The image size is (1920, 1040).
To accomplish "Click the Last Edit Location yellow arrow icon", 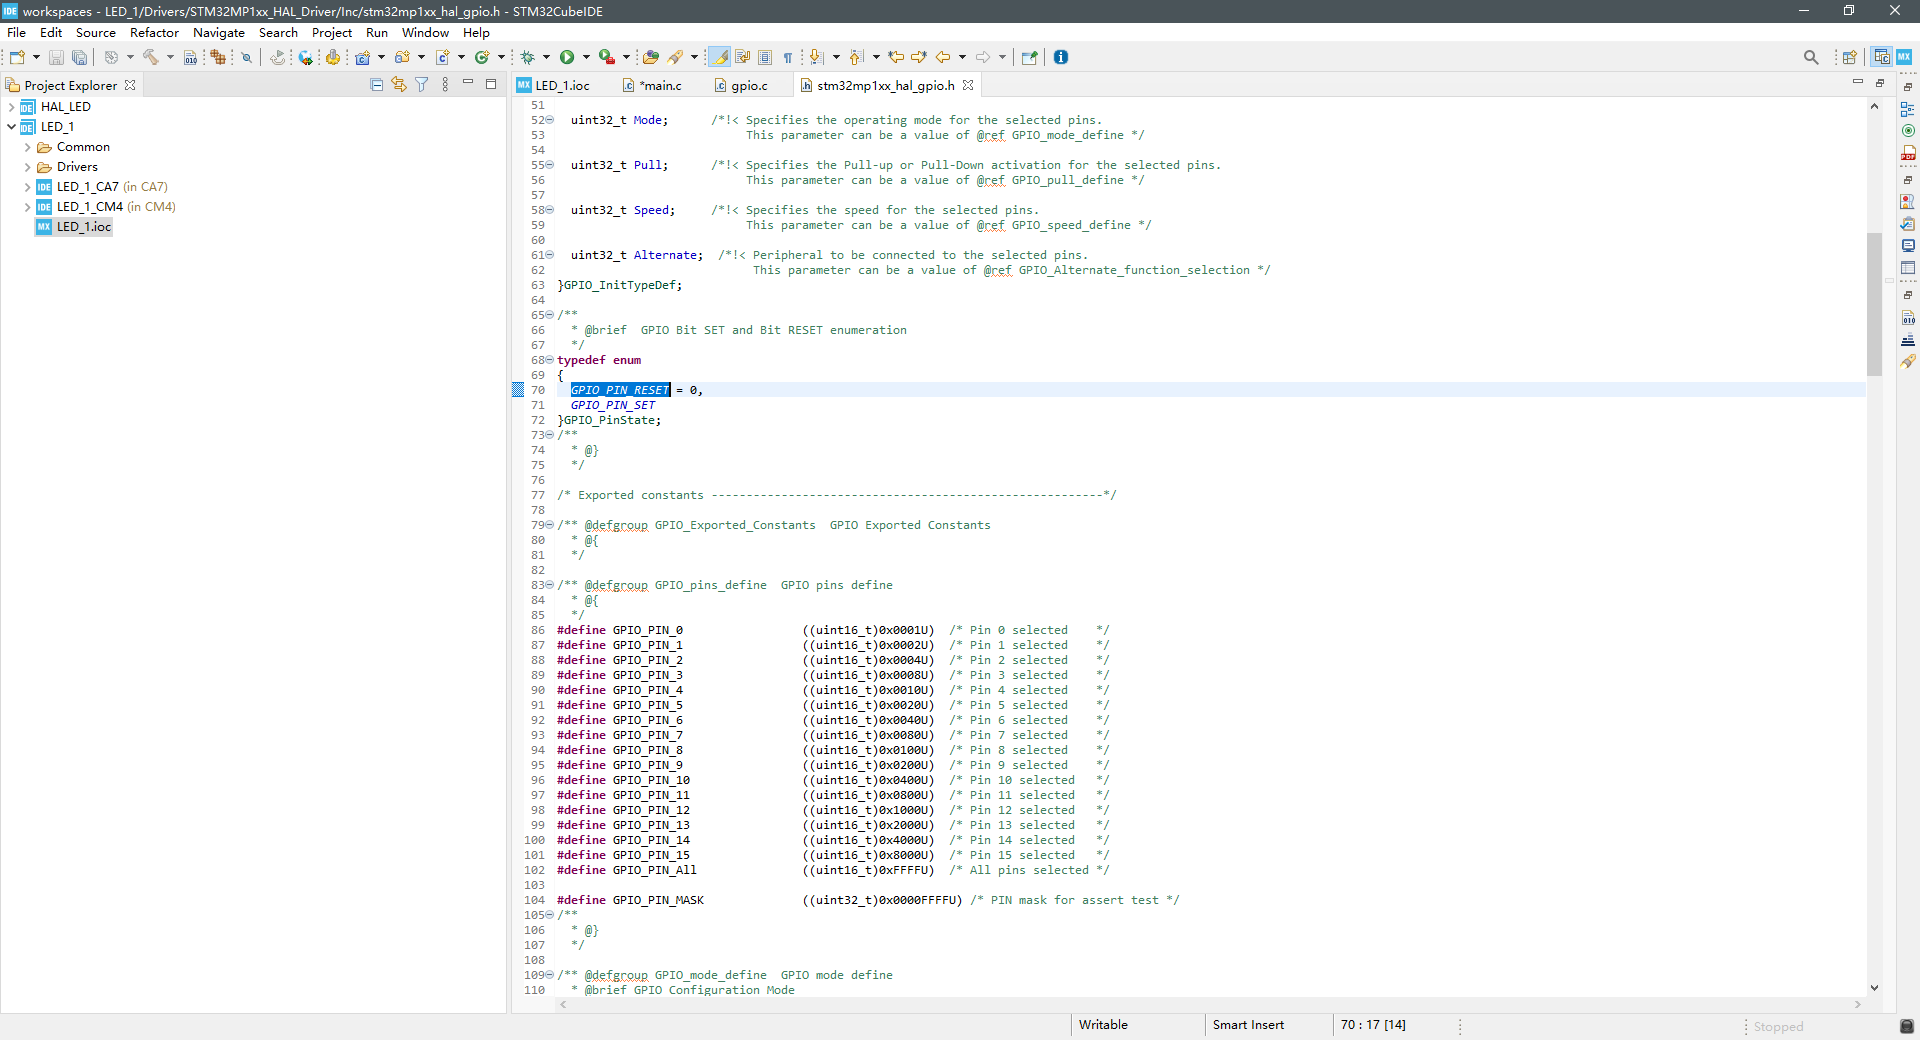I will click(897, 58).
